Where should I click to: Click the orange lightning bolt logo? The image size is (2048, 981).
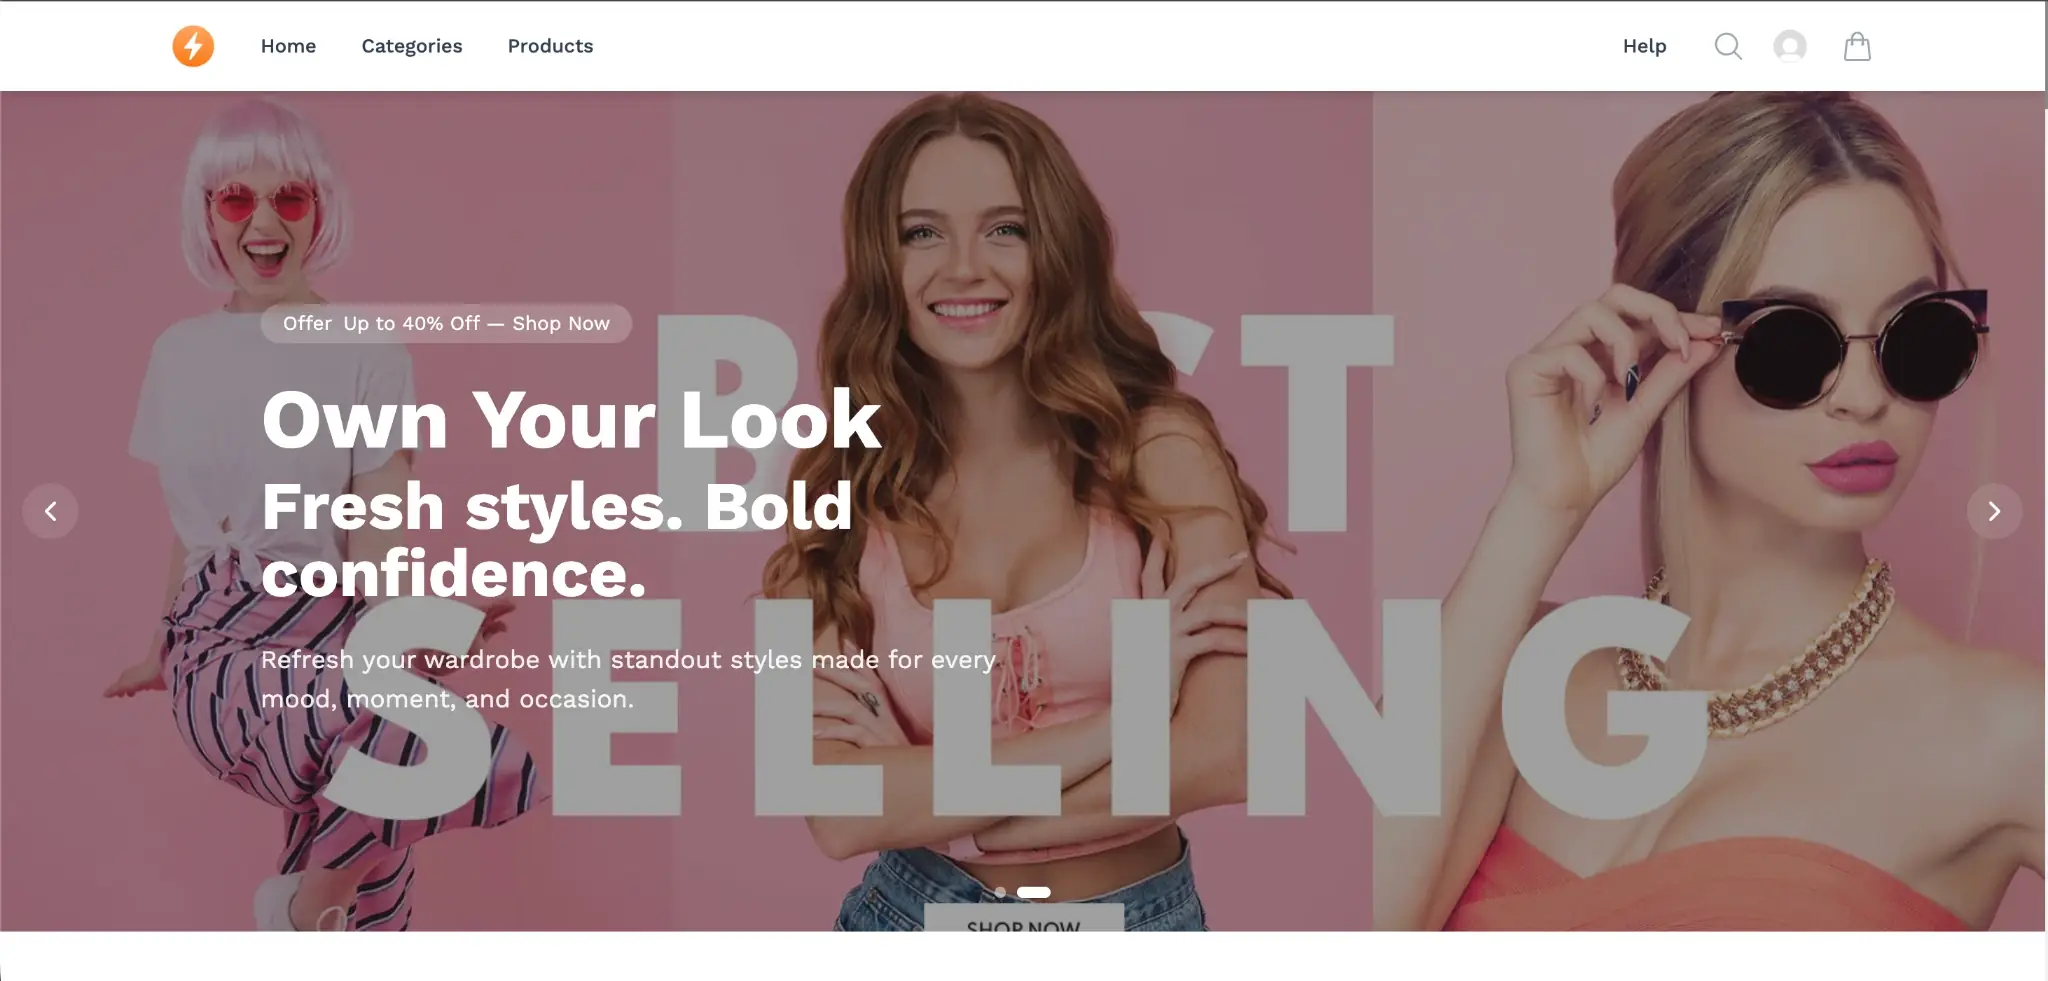(193, 46)
